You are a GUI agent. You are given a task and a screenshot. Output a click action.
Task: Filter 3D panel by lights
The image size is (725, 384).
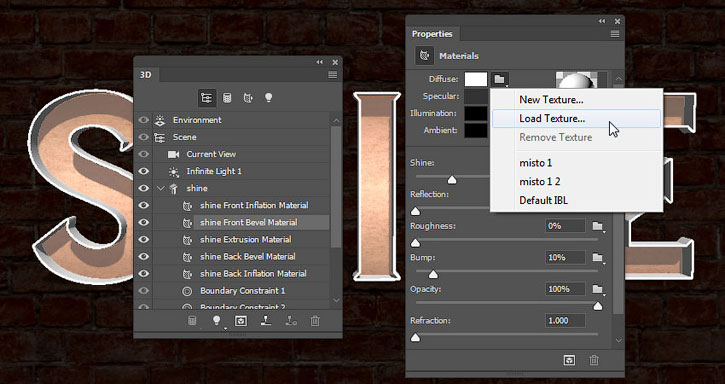point(269,98)
